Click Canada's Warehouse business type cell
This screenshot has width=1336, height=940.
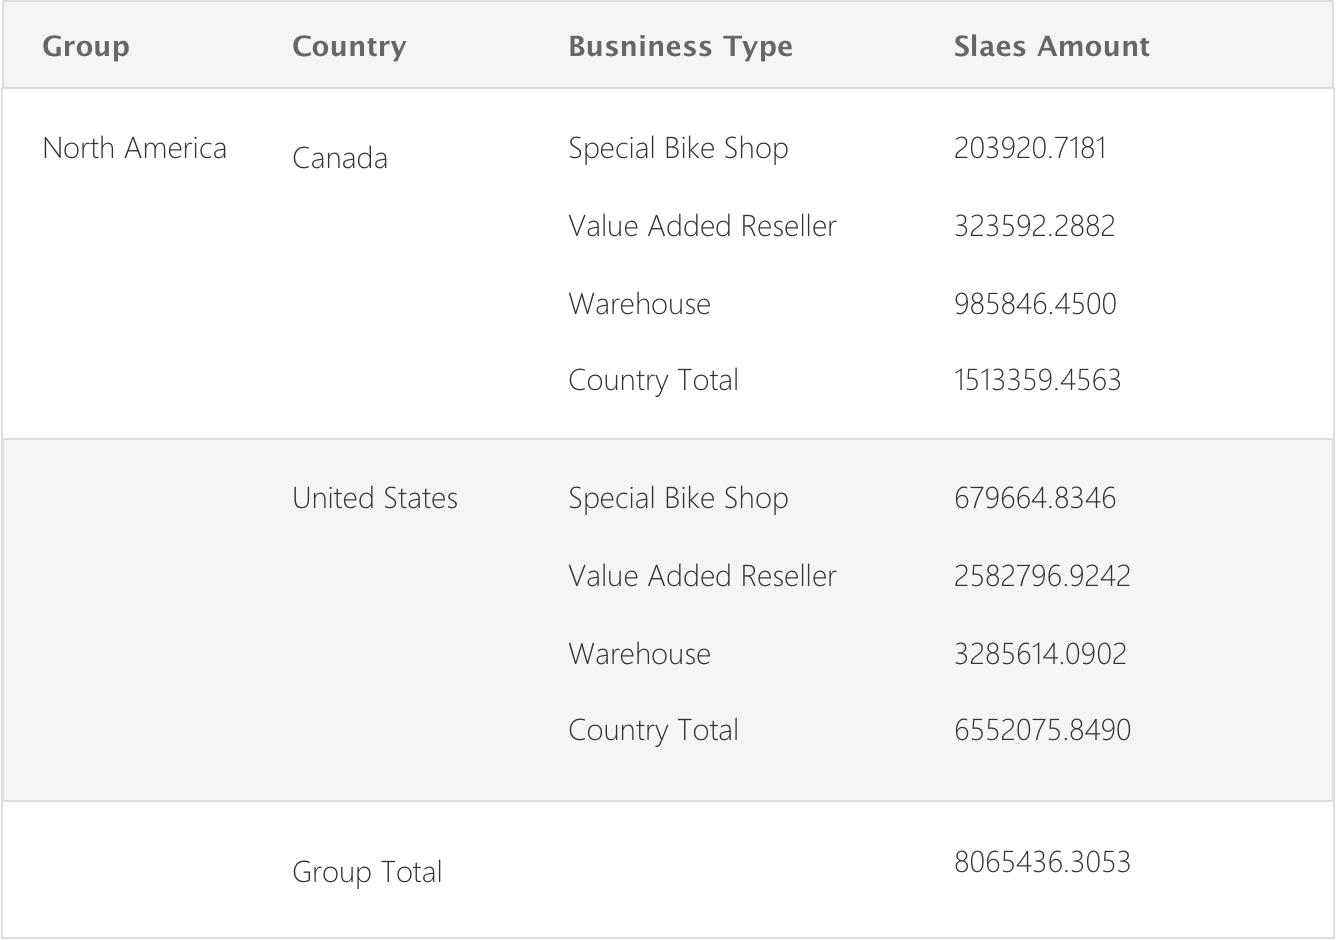point(639,304)
